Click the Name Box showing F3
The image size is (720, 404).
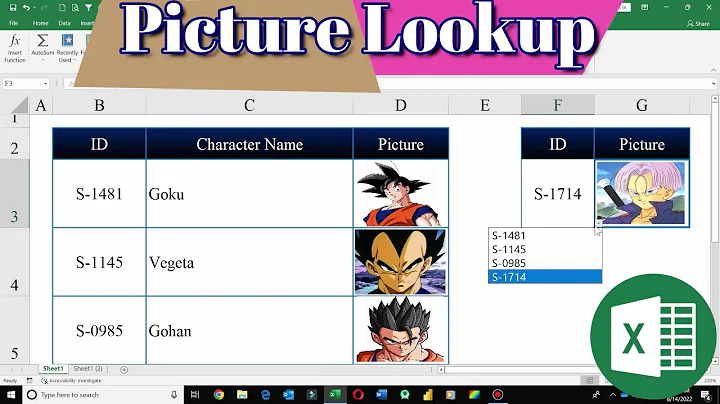pyautogui.click(x=22, y=84)
